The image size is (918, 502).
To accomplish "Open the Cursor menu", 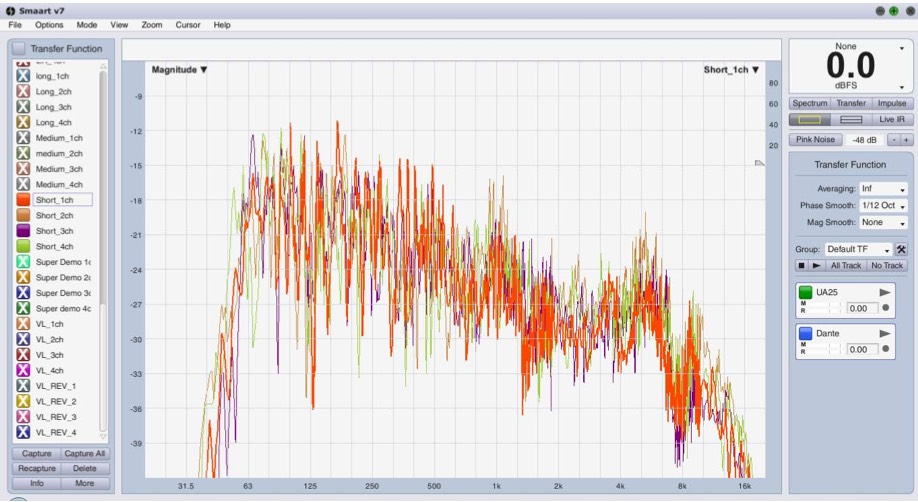I will [188, 25].
